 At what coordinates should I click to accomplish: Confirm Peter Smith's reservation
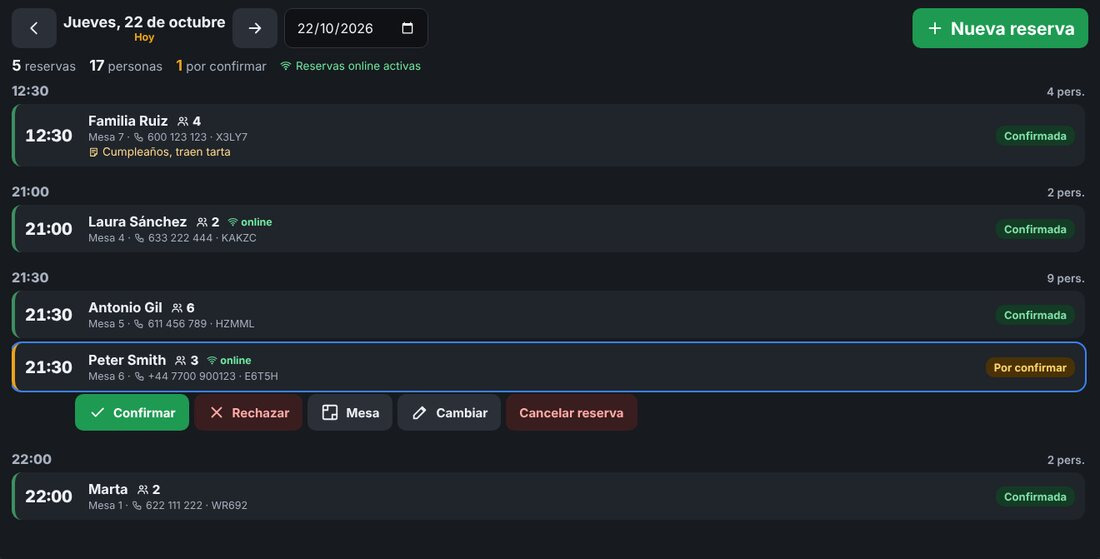(x=132, y=412)
